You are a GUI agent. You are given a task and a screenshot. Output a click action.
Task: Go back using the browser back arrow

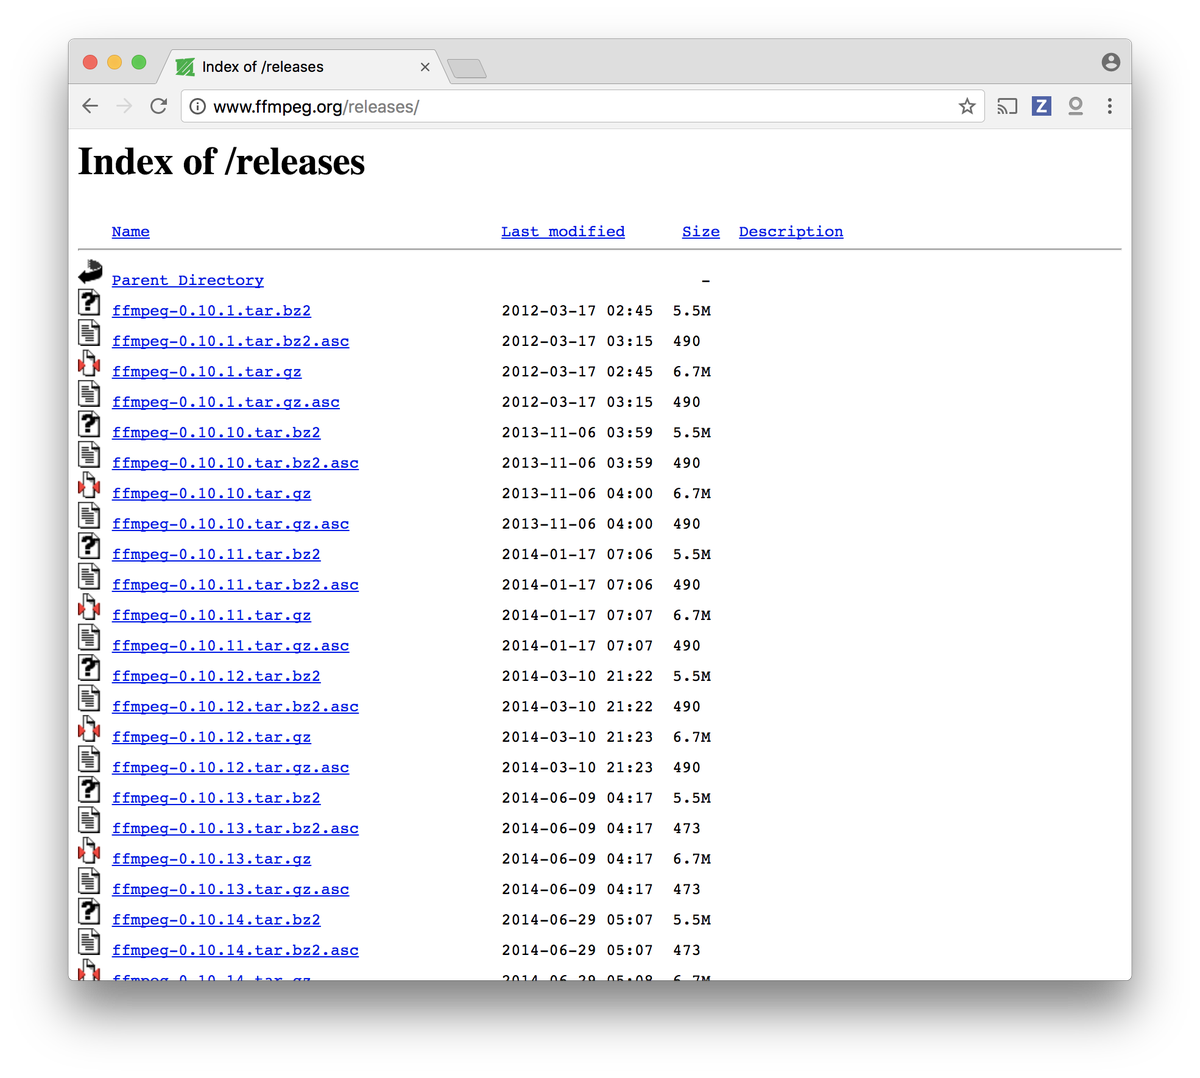click(90, 106)
